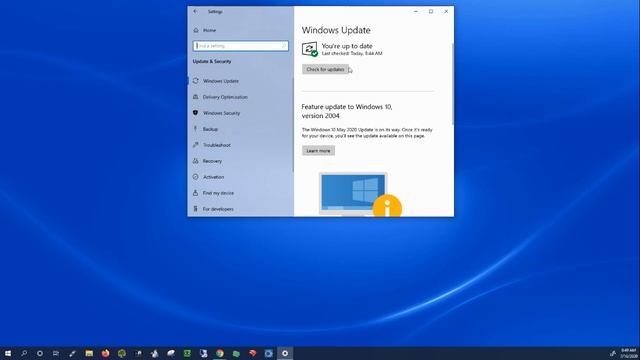
Task: Launch Firefox from the taskbar
Action: [x=105, y=353]
